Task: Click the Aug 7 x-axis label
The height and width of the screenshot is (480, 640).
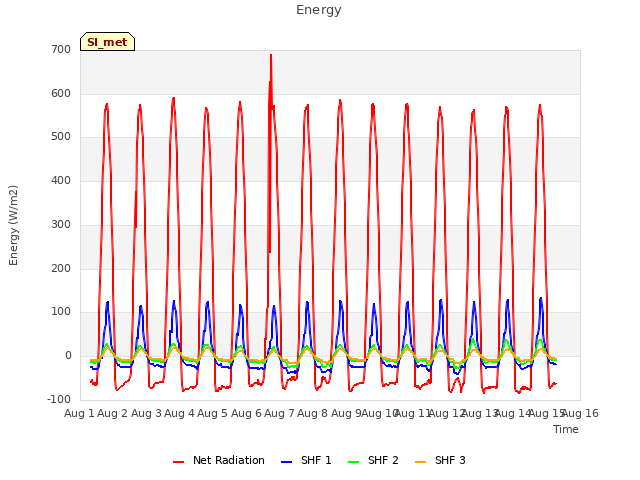Action: [x=279, y=413]
